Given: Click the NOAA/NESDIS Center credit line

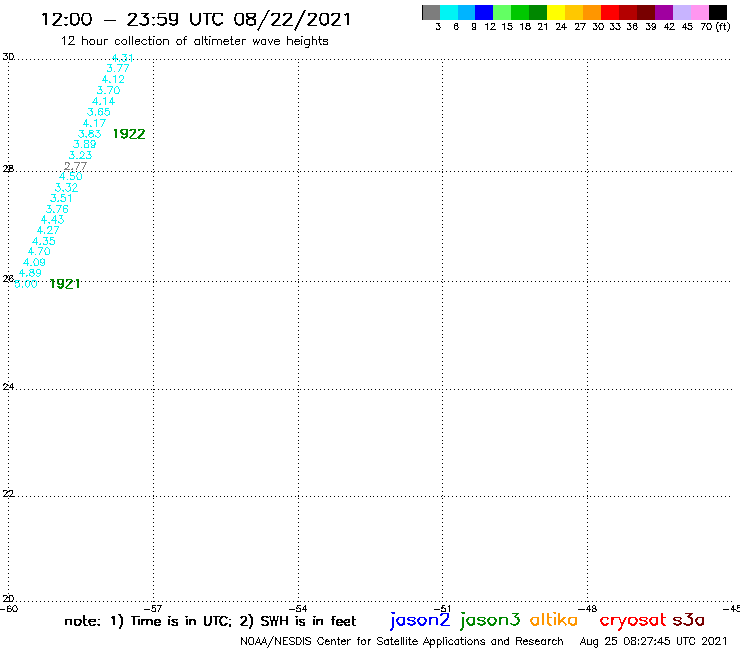Looking at the screenshot, I should [x=402, y=642].
